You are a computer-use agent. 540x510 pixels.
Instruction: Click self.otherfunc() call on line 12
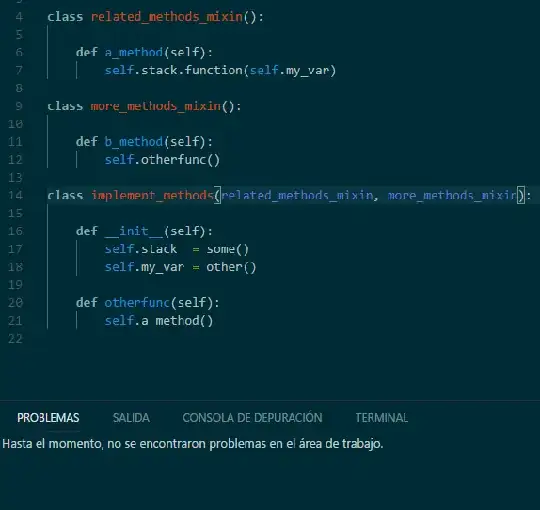click(162, 160)
